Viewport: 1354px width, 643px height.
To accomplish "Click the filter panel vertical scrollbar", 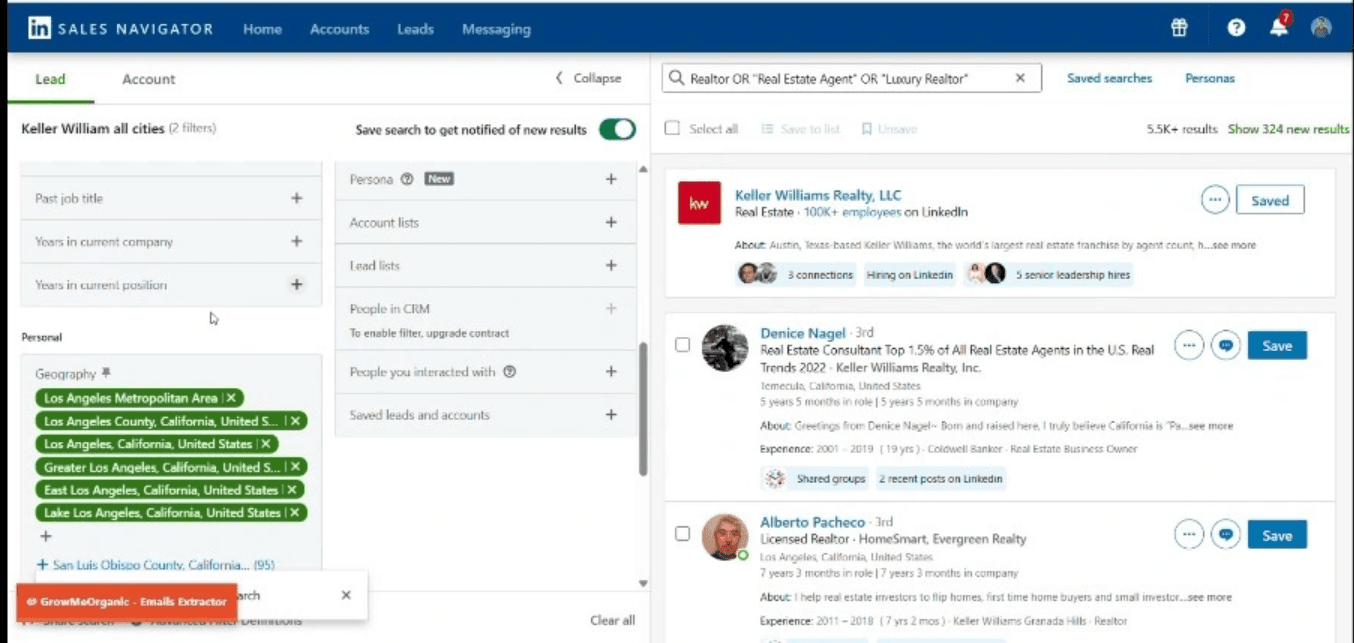I will pyautogui.click(x=643, y=410).
